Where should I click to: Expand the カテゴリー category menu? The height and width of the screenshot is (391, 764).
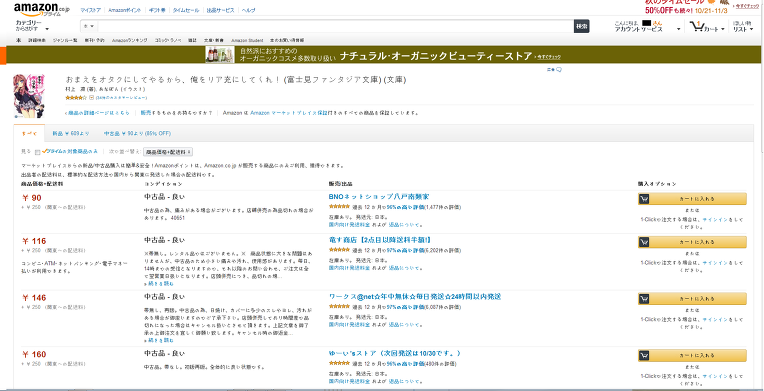(x=32, y=26)
